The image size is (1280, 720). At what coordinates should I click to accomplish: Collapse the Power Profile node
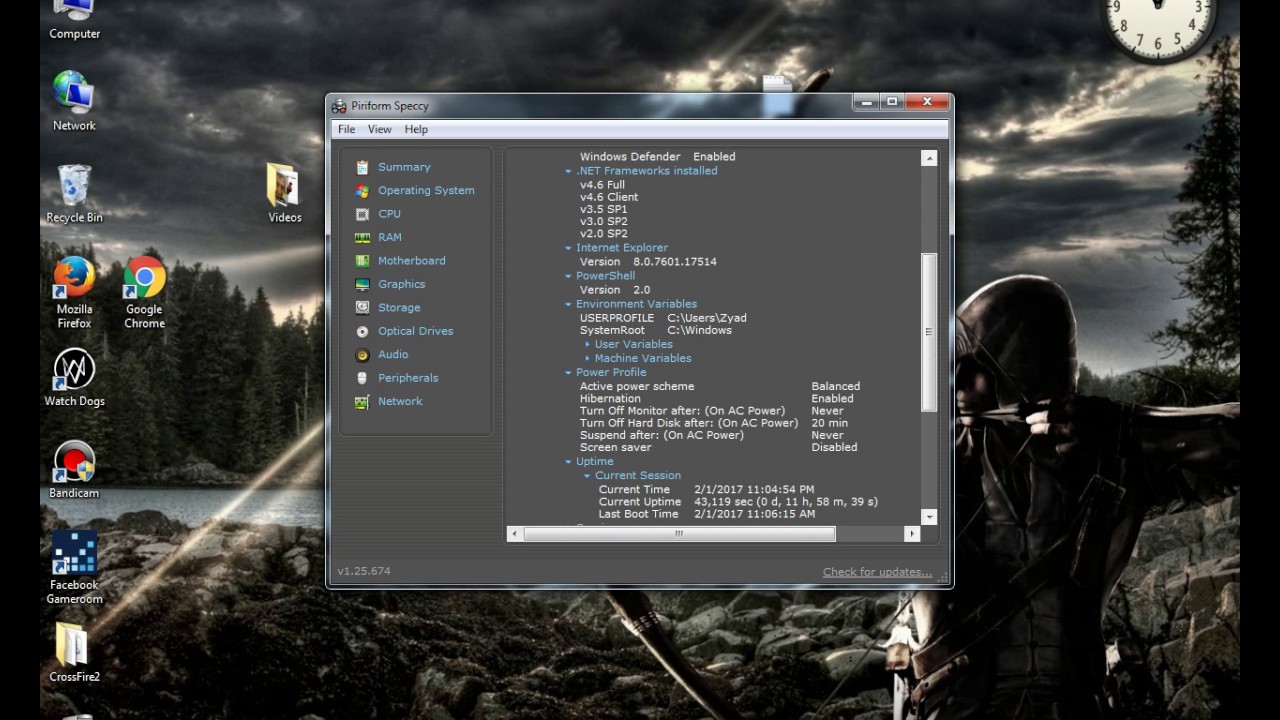coord(568,372)
